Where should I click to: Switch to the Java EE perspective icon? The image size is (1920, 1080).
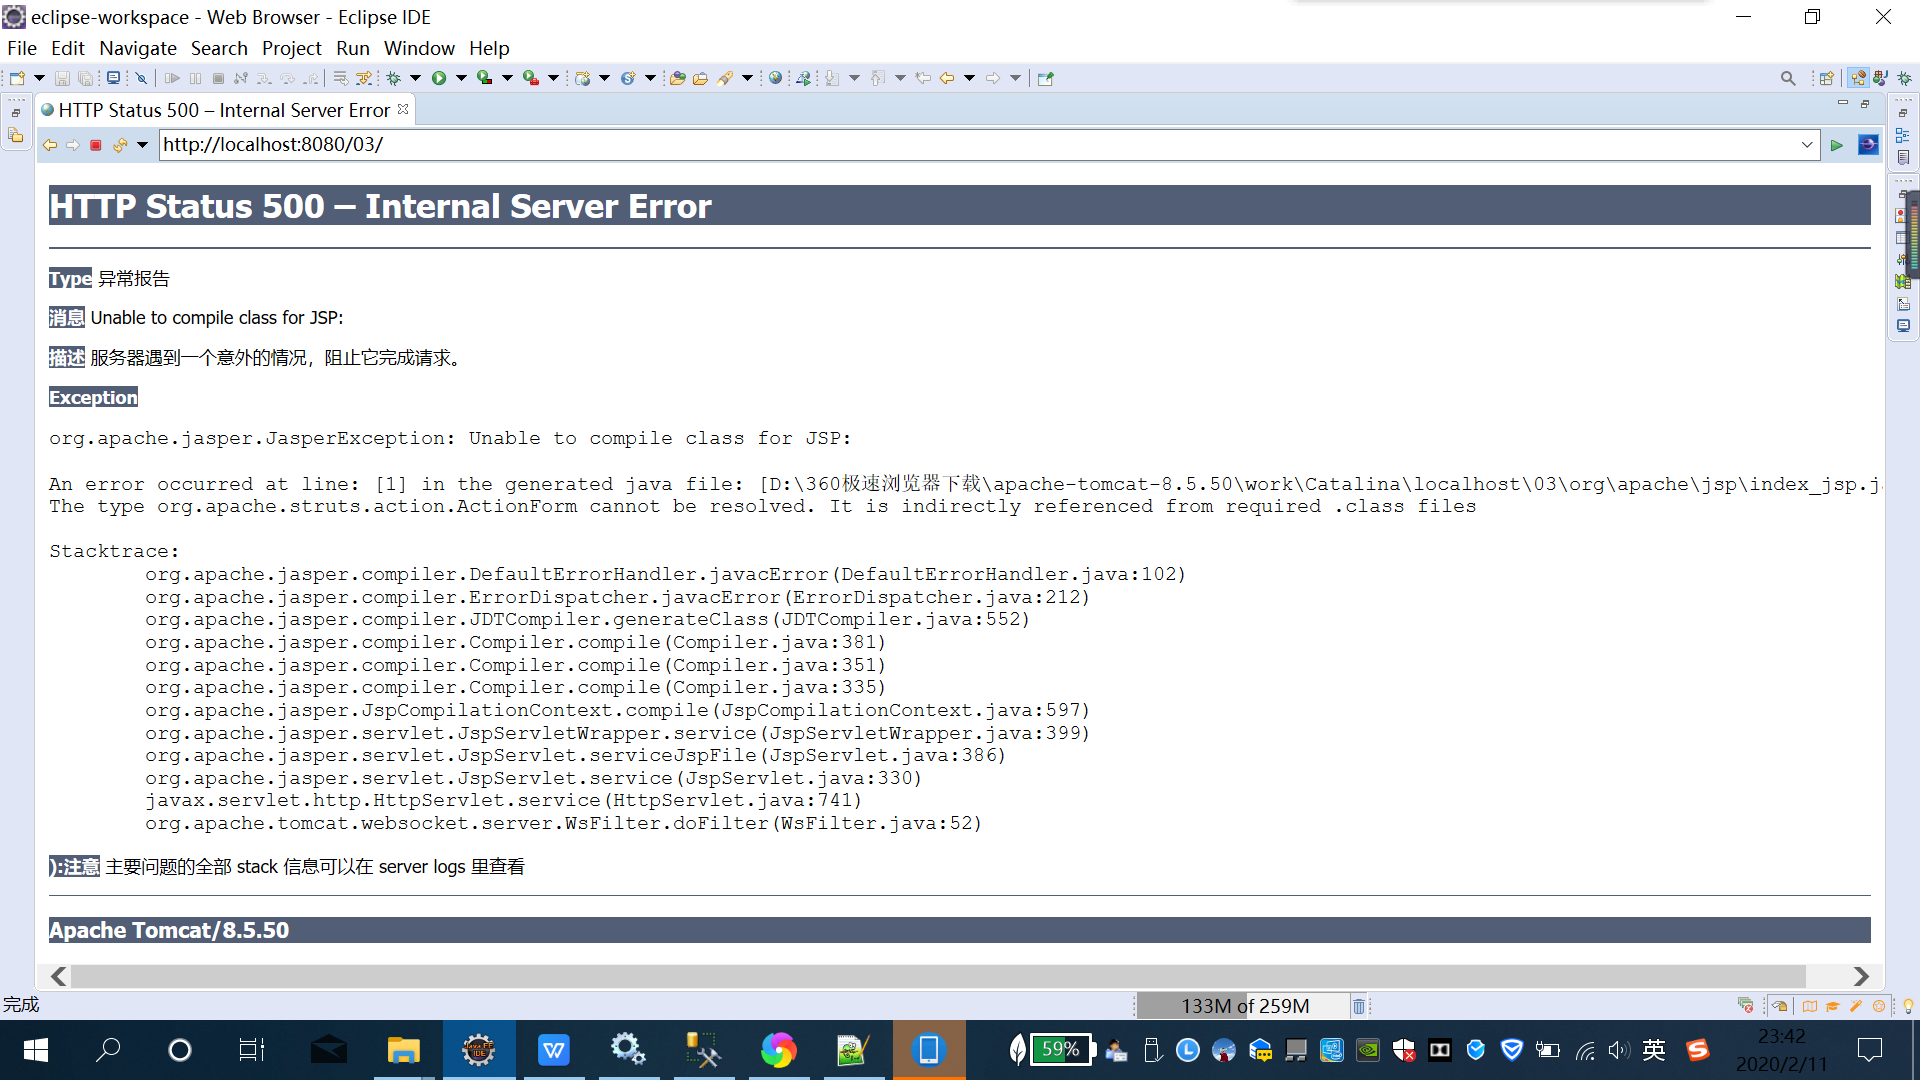tap(1858, 78)
